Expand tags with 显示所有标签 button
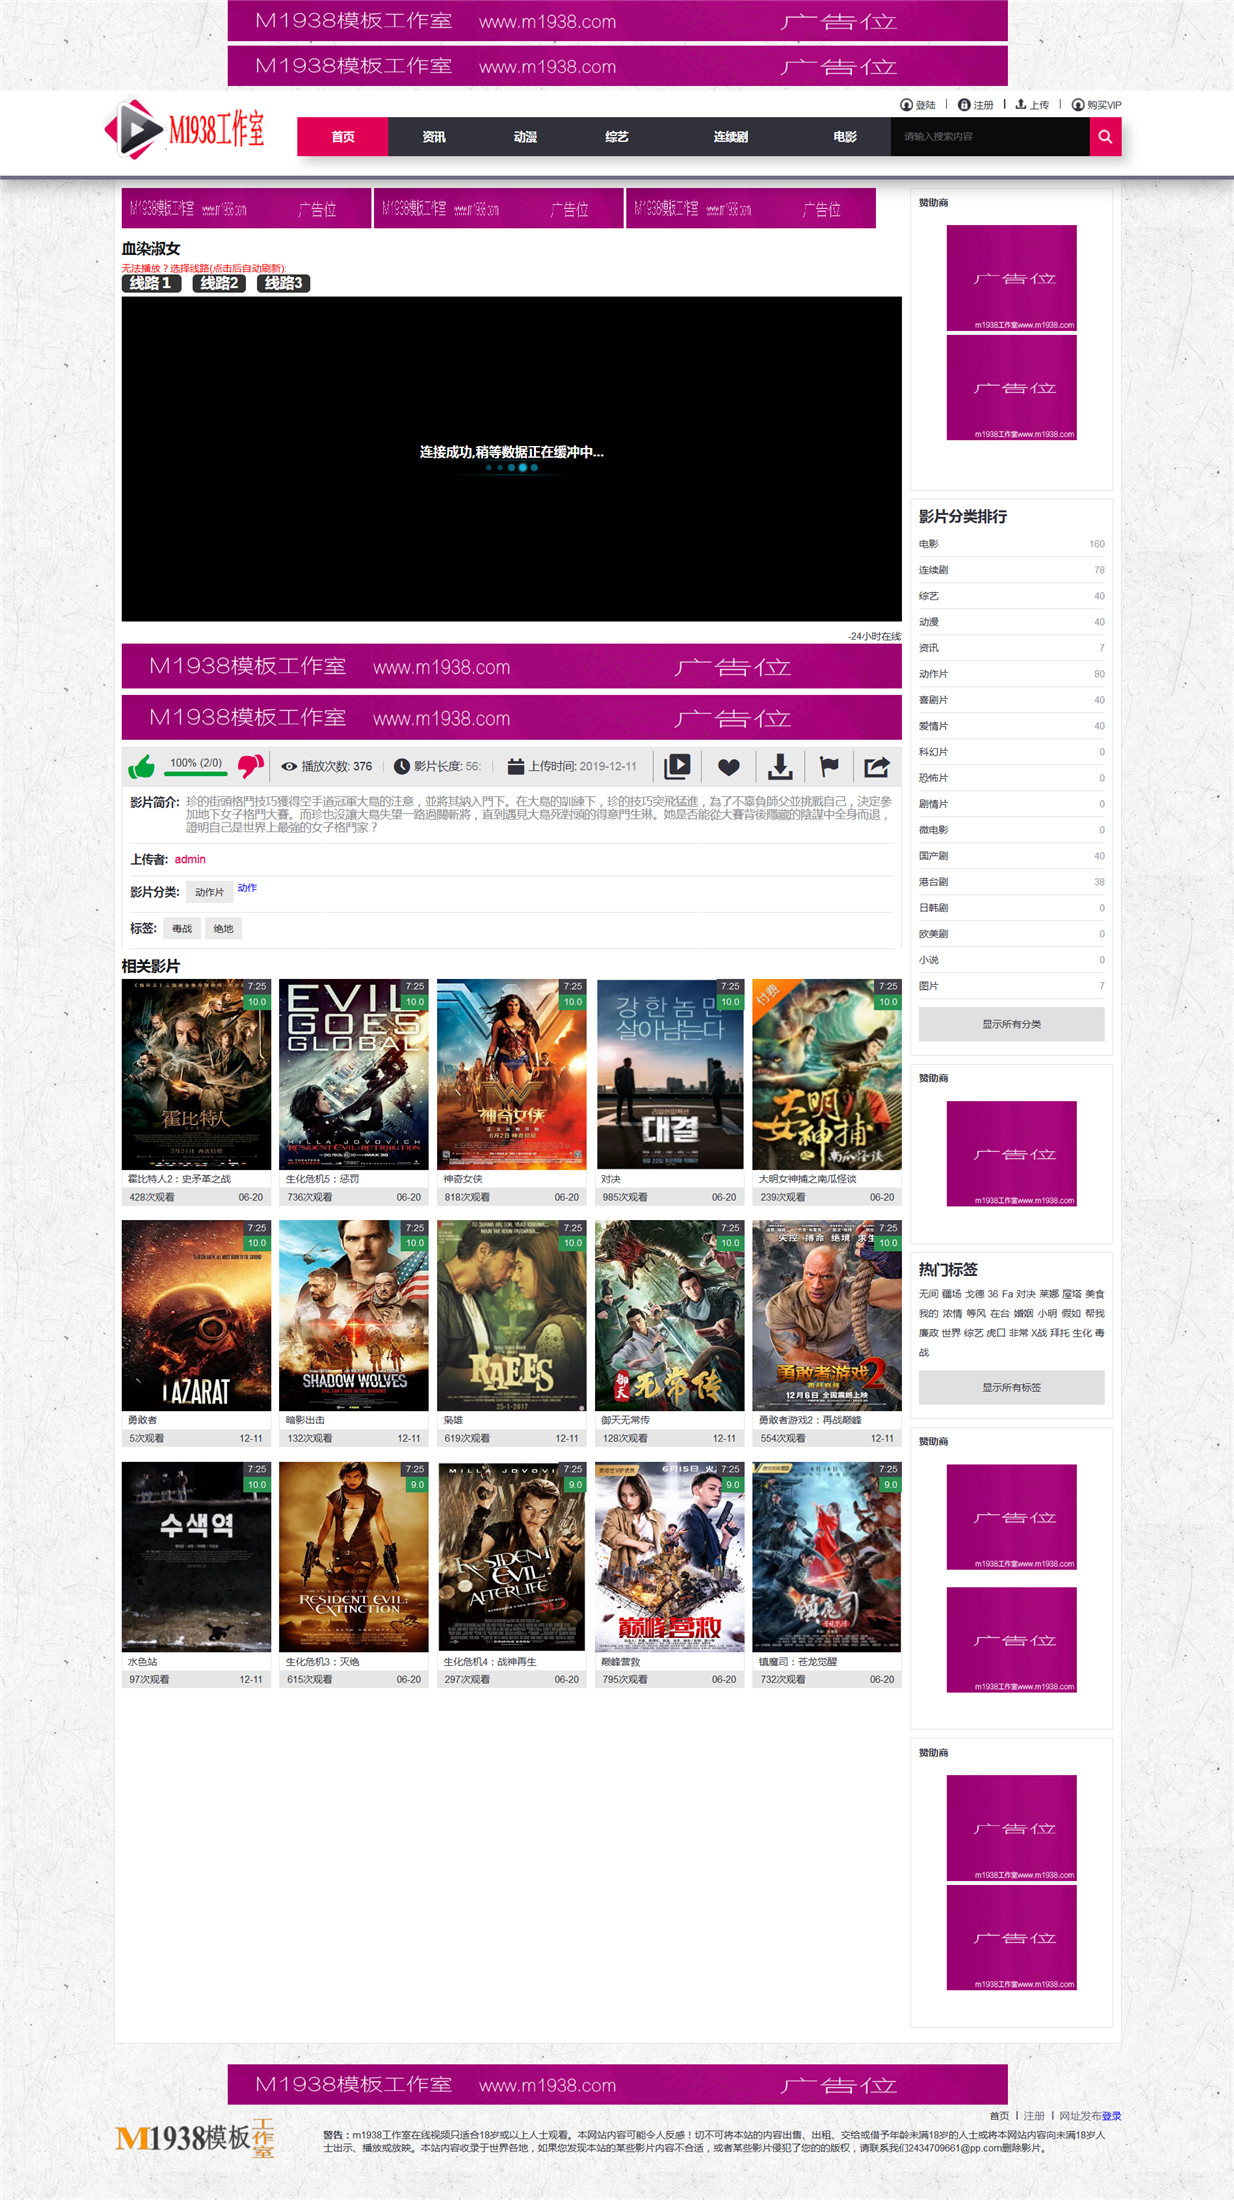Screen dimensions: 1234x2200 1011,1387
